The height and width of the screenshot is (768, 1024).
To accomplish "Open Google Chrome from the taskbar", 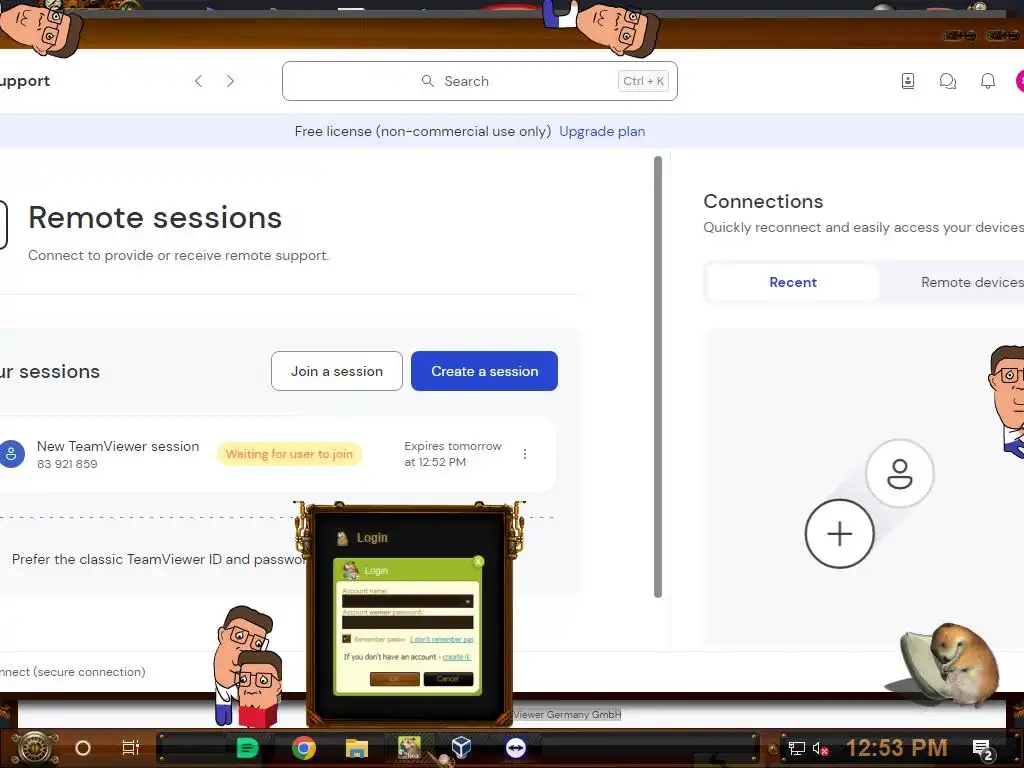I will 304,748.
